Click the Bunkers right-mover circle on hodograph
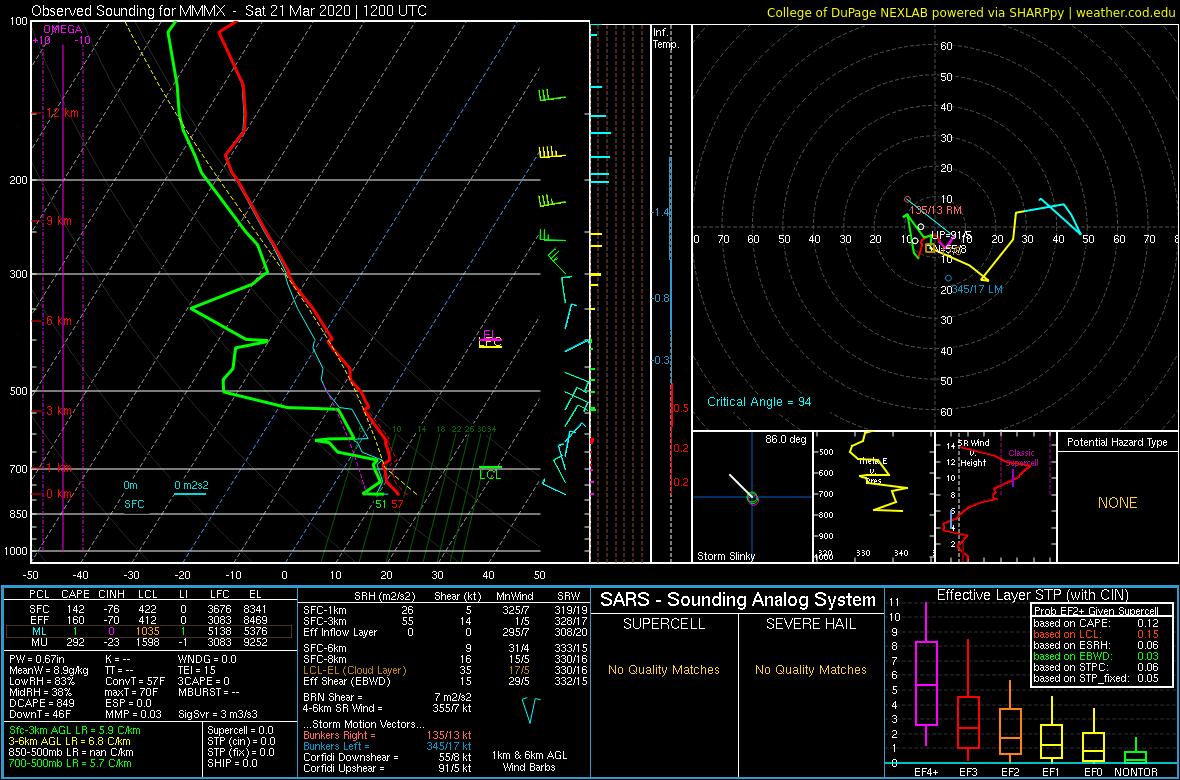The width and height of the screenshot is (1180, 780). pyautogui.click(x=908, y=200)
